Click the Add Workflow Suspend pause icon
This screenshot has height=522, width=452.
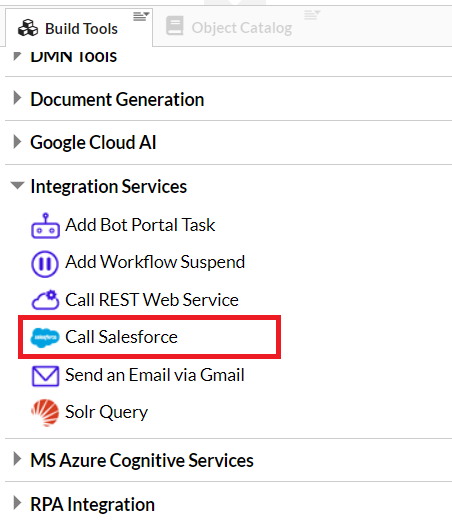(x=45, y=264)
